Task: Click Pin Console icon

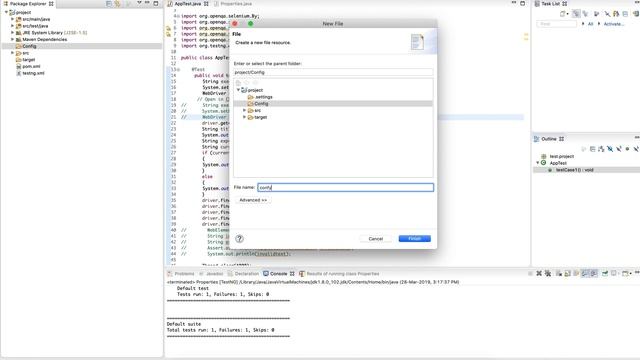Action: click(x=605, y=273)
